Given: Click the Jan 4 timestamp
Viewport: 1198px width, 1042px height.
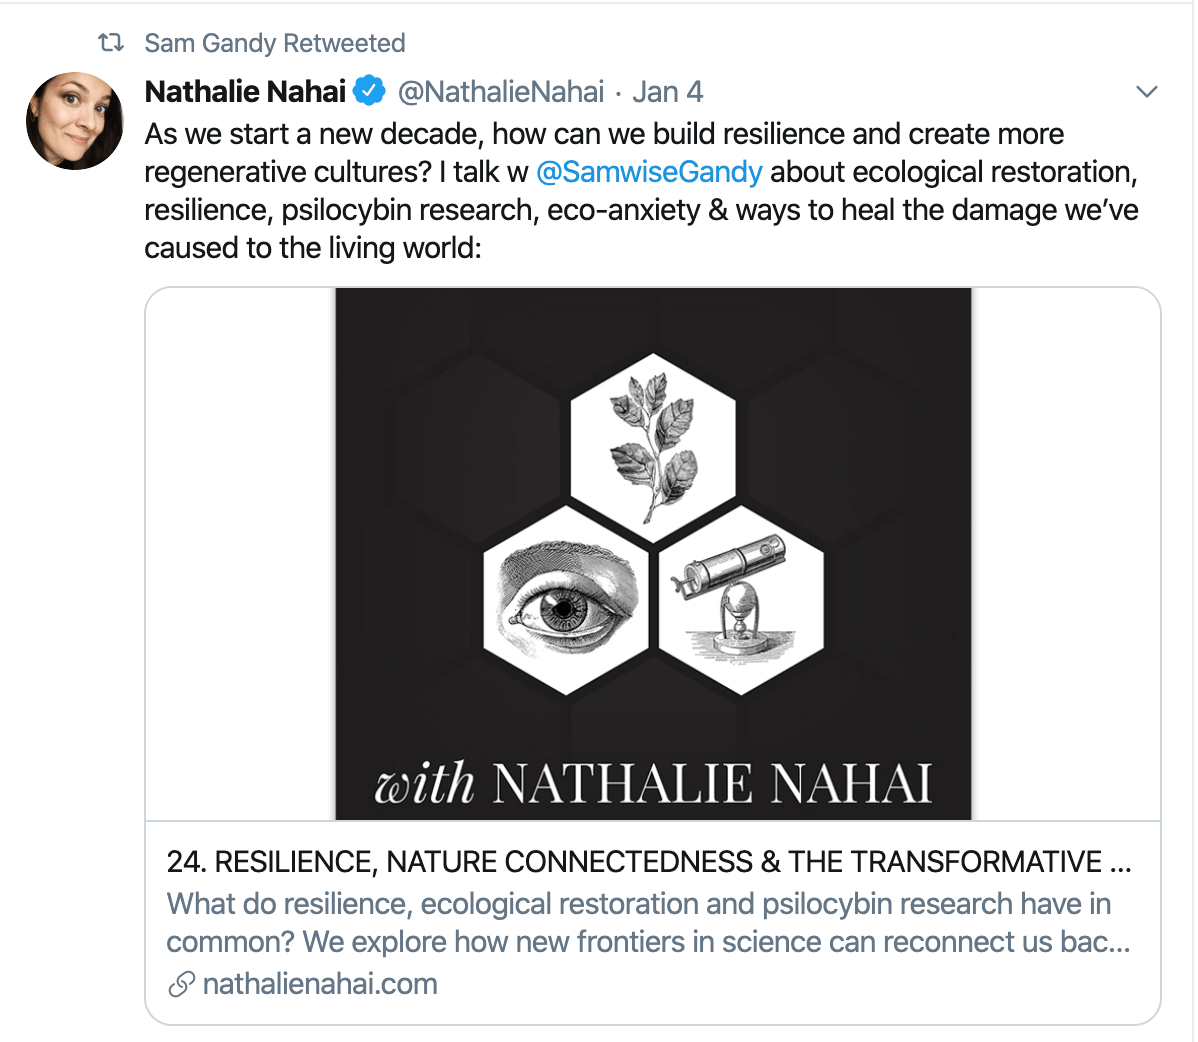Looking at the screenshot, I should coord(668,92).
